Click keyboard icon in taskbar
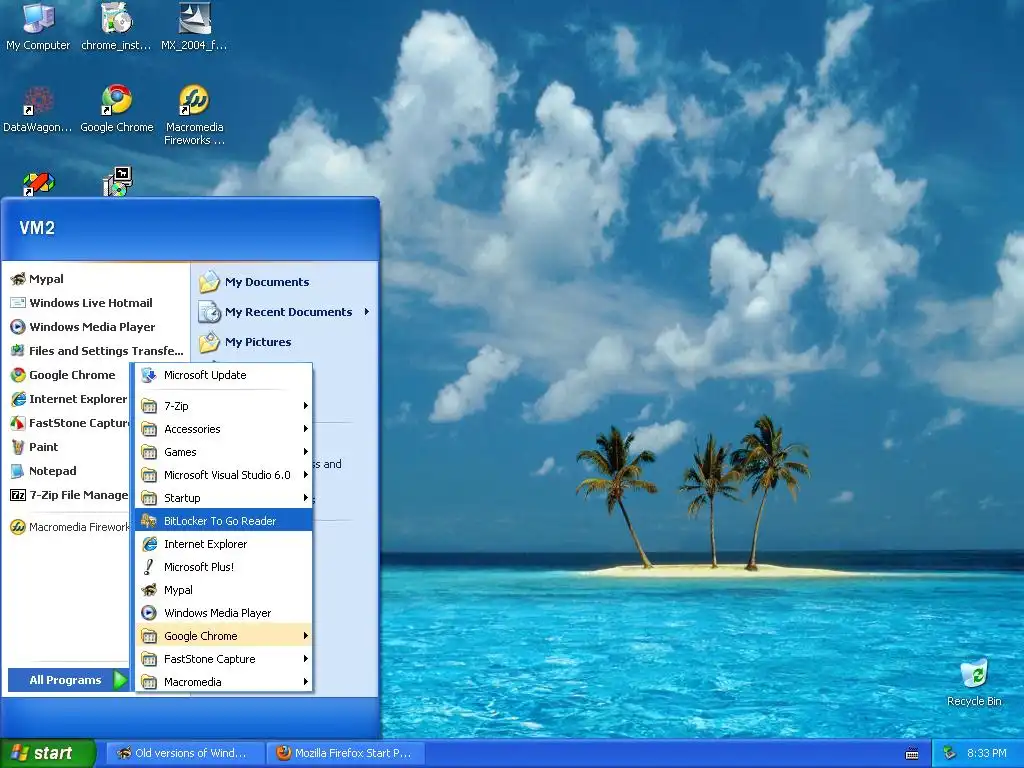The width and height of the screenshot is (1024, 768). pyautogui.click(x=912, y=754)
